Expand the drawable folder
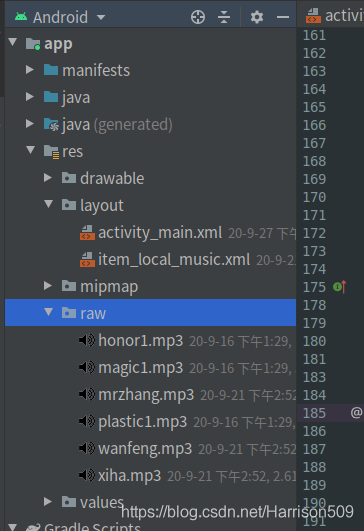Viewport: 364px width, 531px height. (x=48, y=178)
